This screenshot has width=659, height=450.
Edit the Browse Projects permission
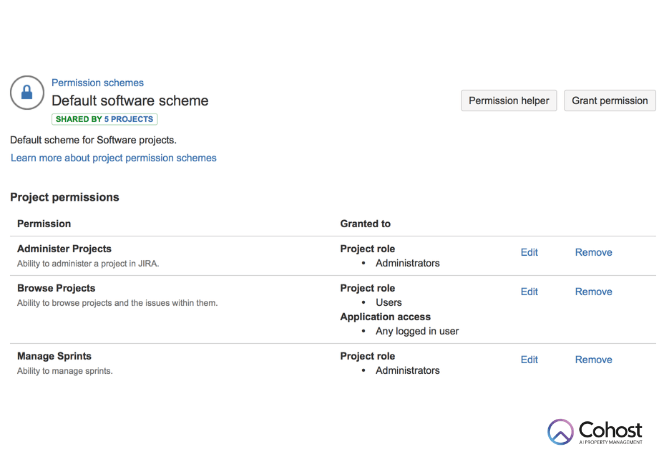coord(529,292)
